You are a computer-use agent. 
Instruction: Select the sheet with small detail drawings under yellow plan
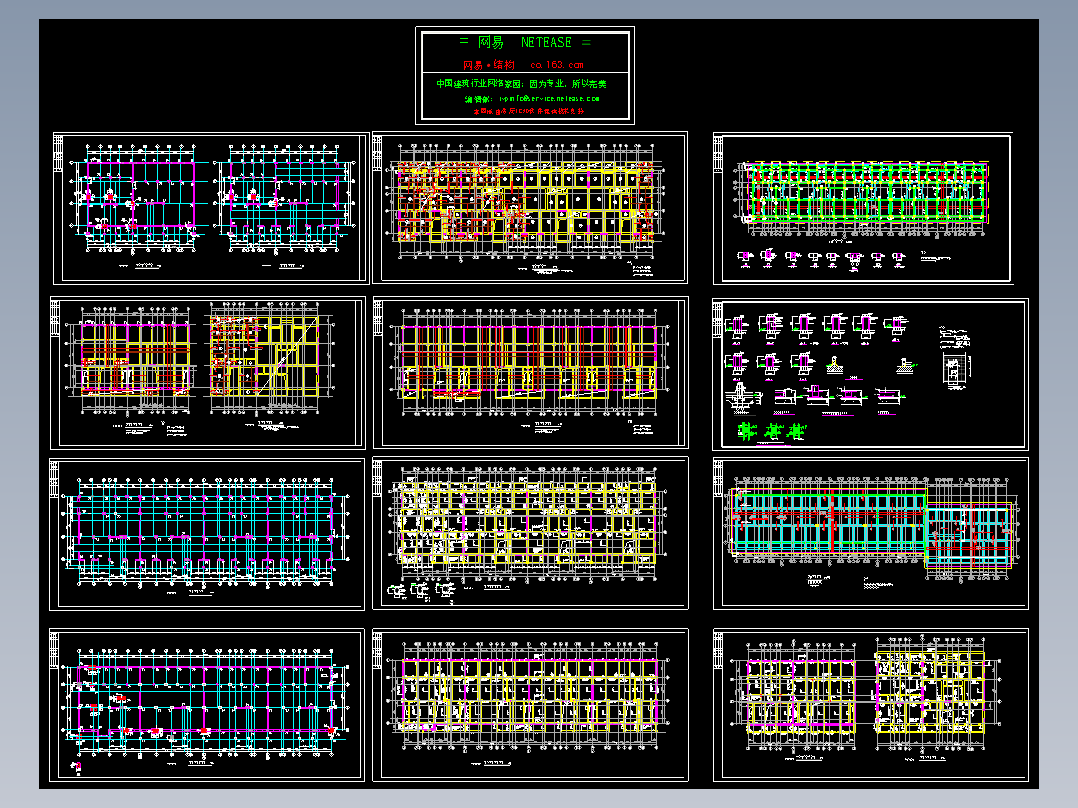click(530, 533)
